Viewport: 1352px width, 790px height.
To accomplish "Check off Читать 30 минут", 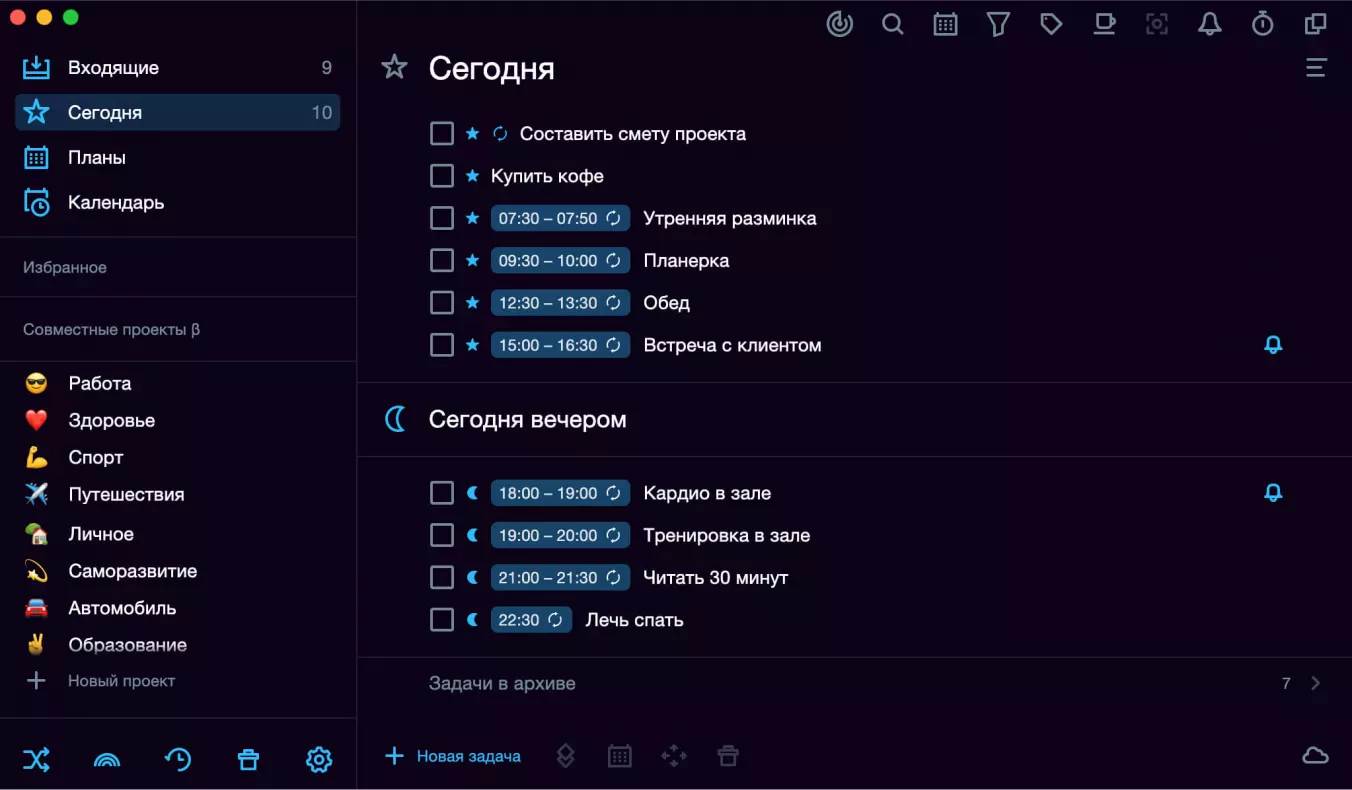I will (442, 577).
